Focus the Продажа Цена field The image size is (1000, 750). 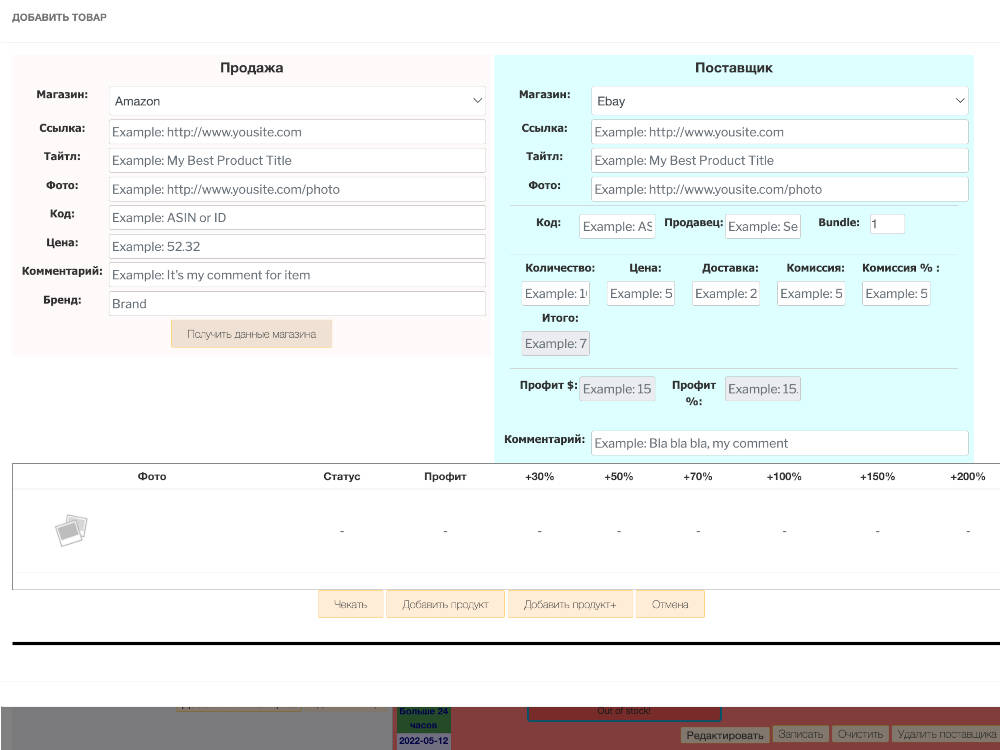pos(297,246)
